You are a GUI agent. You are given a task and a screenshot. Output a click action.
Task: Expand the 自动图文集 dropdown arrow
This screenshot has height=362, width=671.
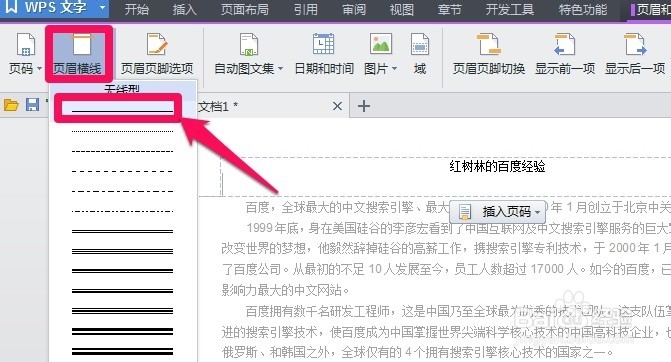pyautogui.click(x=280, y=68)
